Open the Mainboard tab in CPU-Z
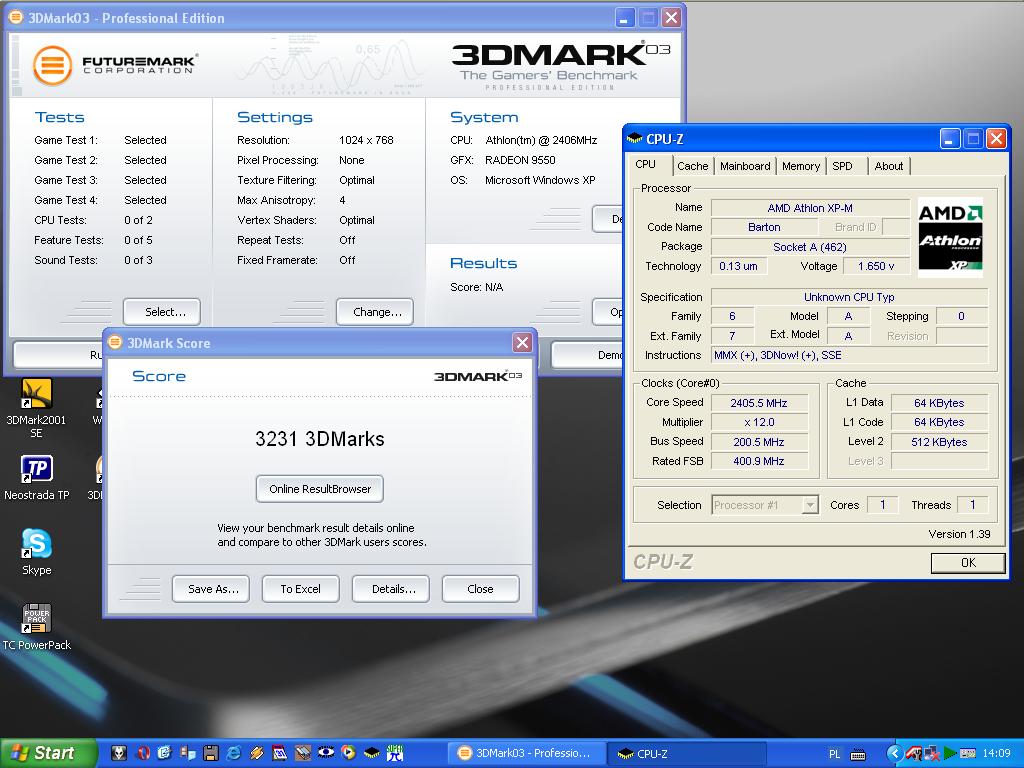 (745, 166)
